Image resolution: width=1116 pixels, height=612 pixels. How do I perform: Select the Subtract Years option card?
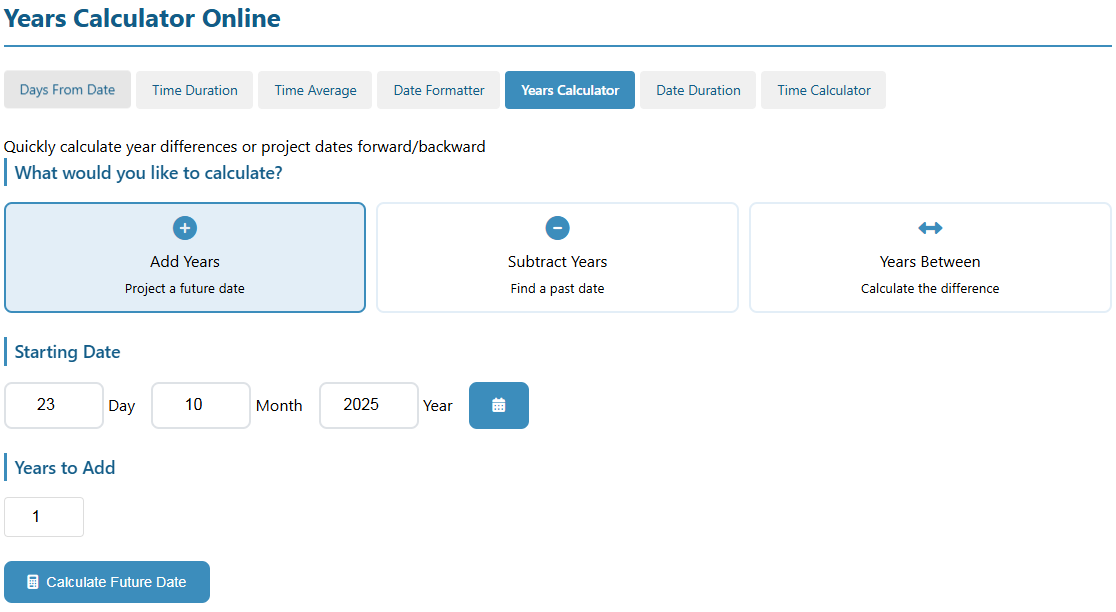click(x=557, y=258)
